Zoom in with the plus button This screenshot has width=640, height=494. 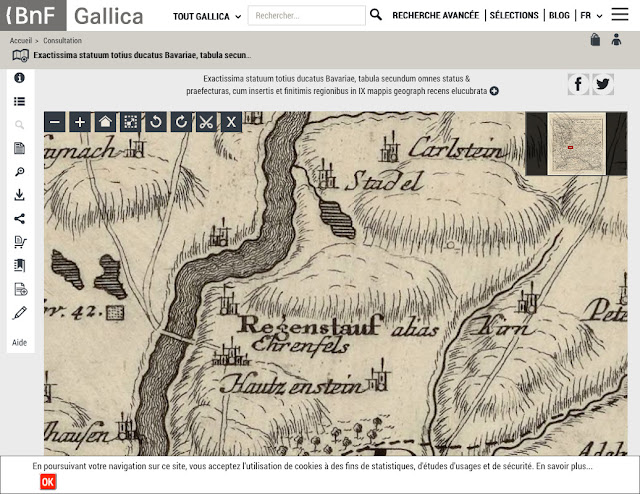(x=80, y=122)
